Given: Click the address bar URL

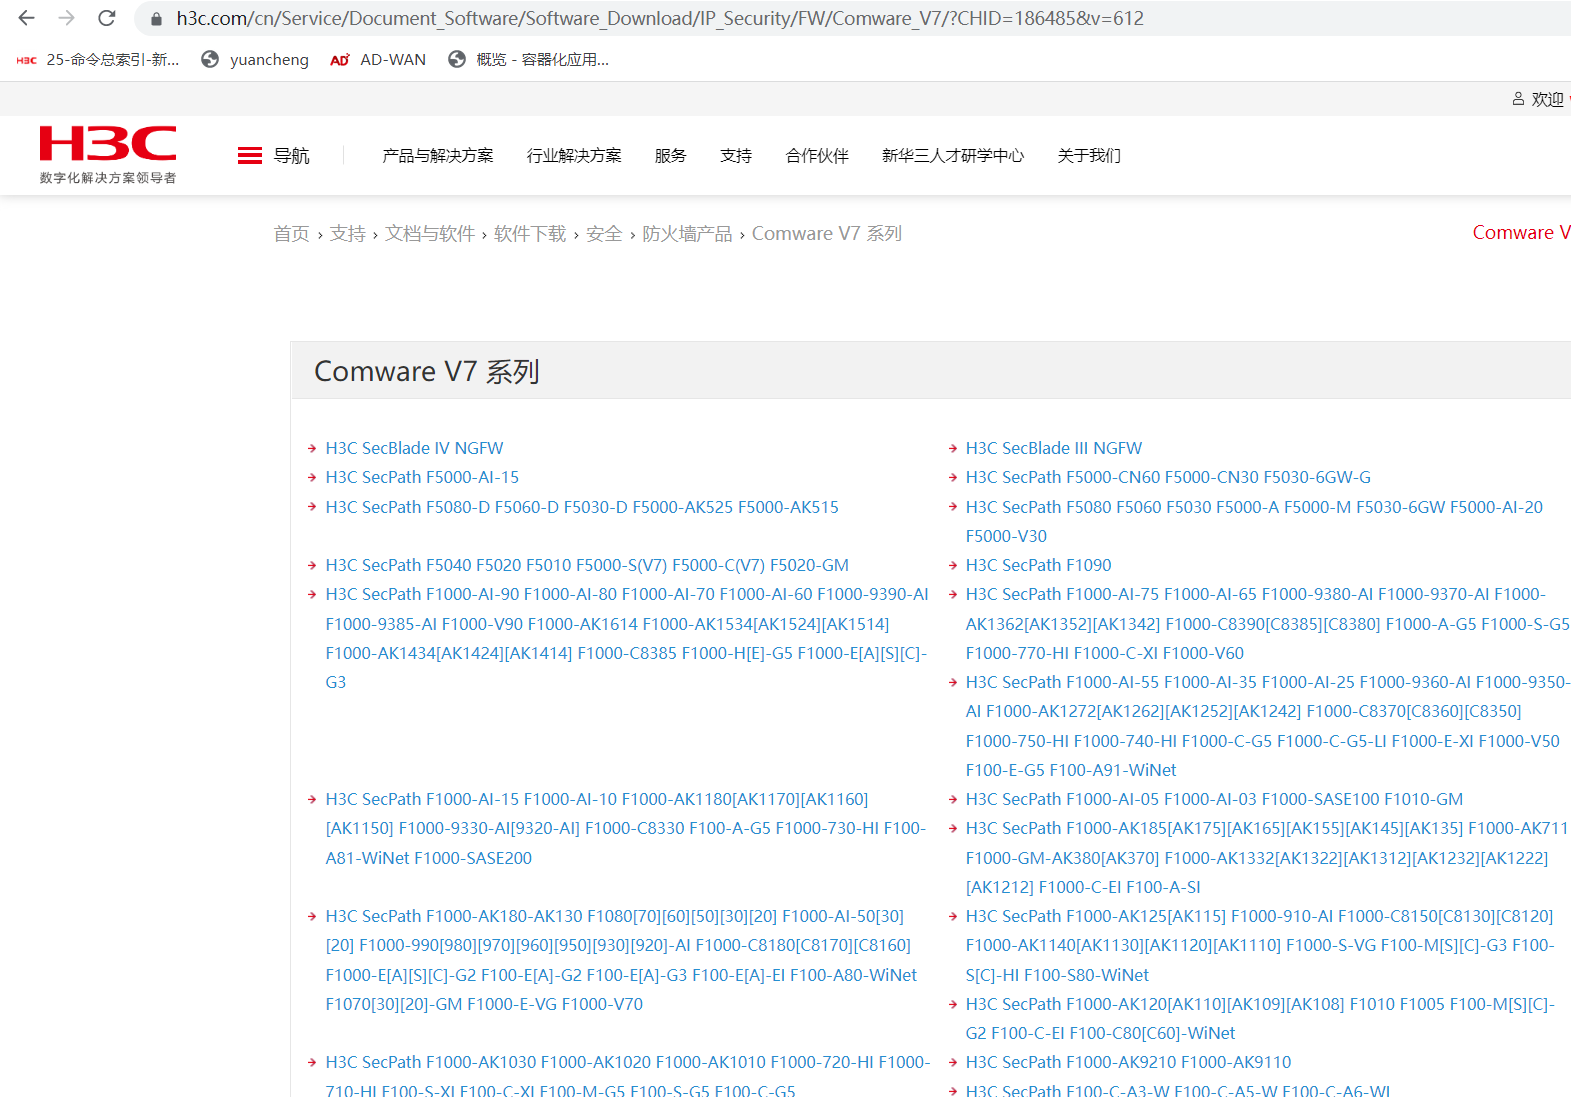Looking at the screenshot, I should [x=660, y=18].
